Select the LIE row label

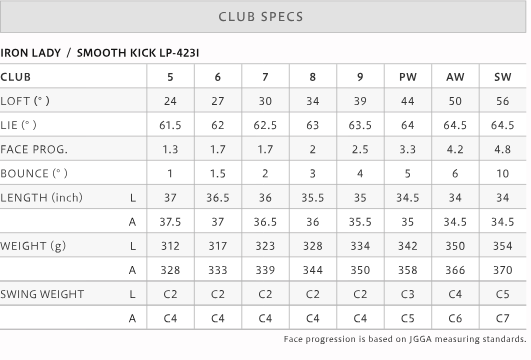click(x=18, y=125)
